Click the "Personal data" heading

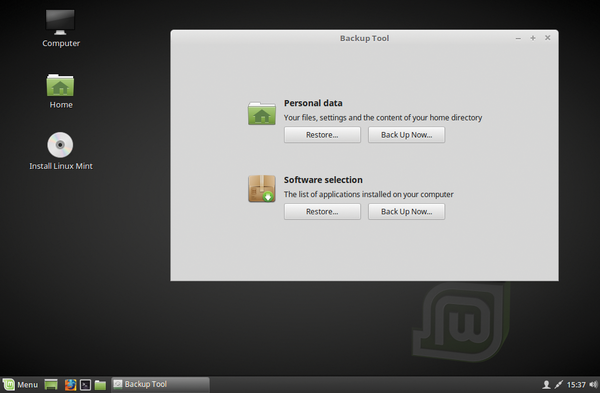tap(313, 103)
